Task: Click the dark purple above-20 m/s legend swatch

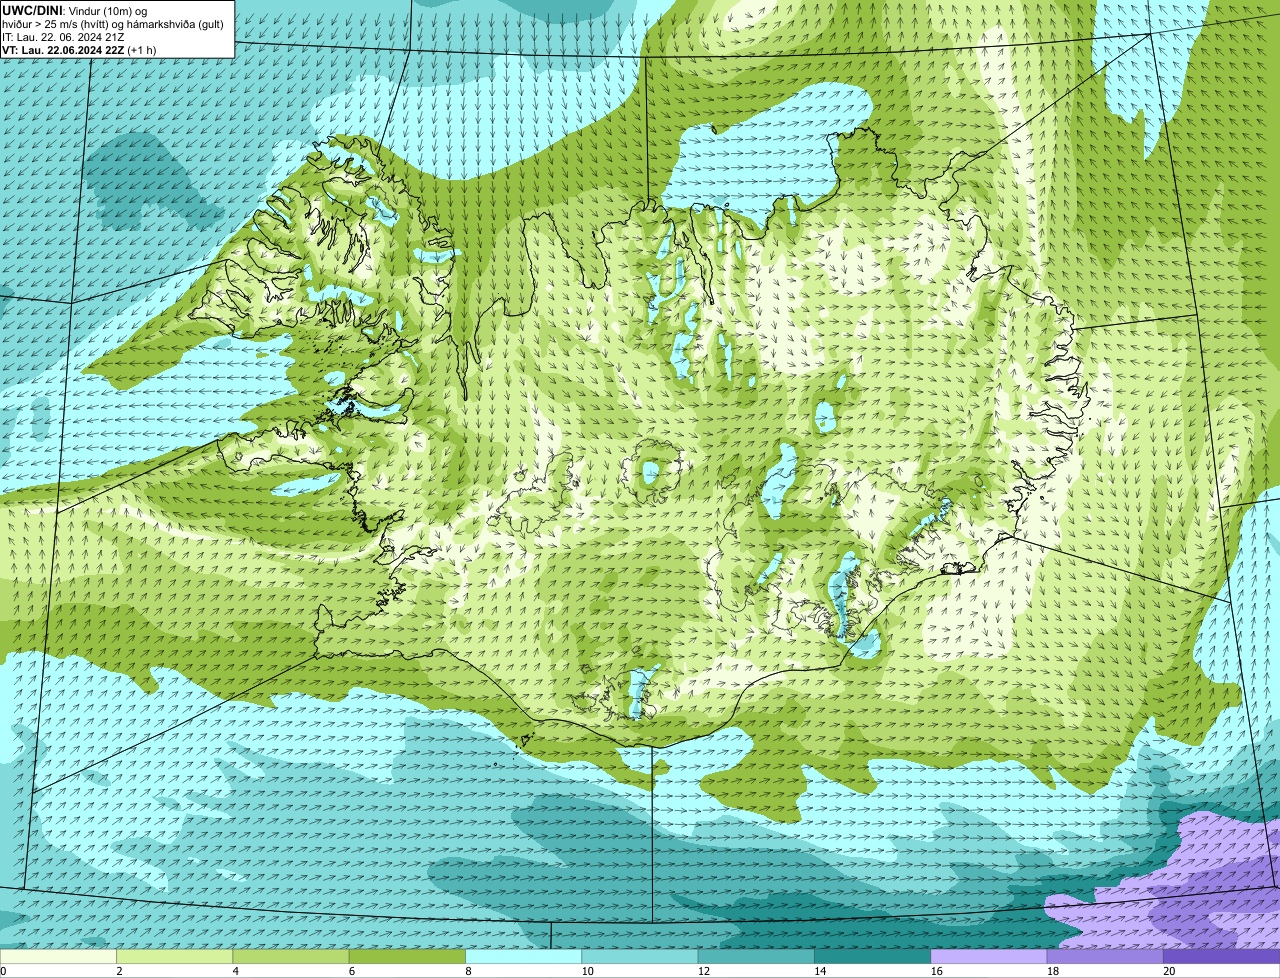Action: click(1222, 956)
